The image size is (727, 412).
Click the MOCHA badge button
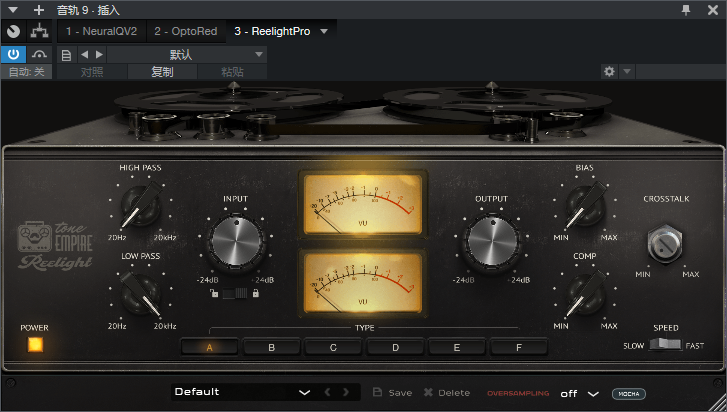(x=629, y=393)
